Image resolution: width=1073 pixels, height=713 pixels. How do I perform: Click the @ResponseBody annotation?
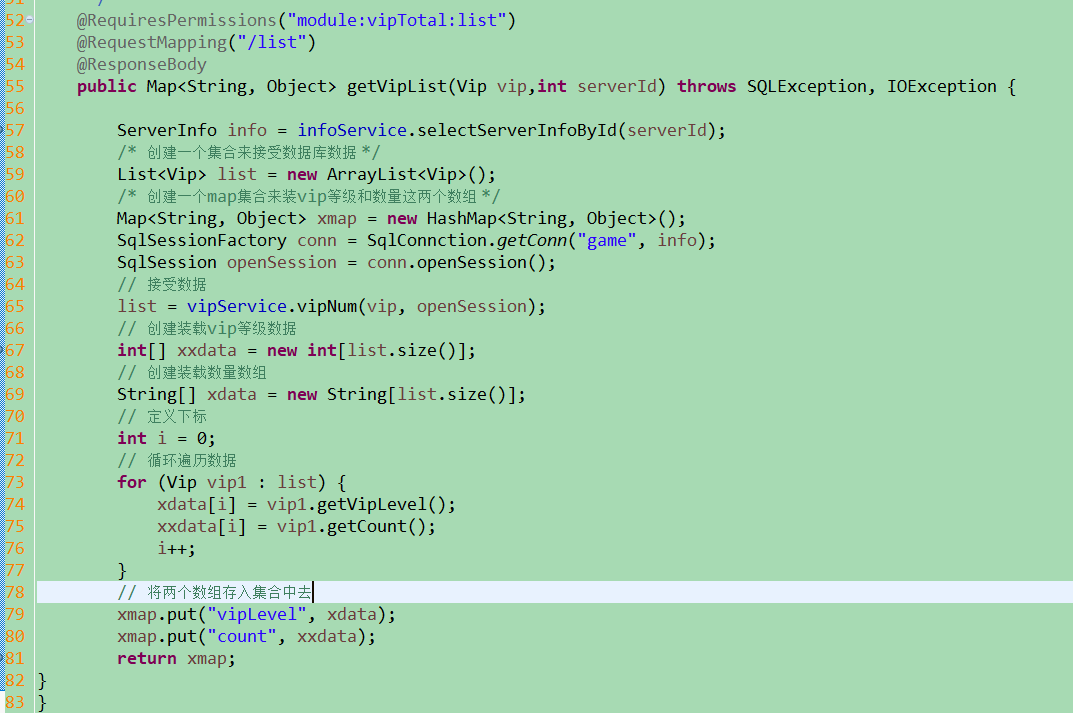point(142,64)
